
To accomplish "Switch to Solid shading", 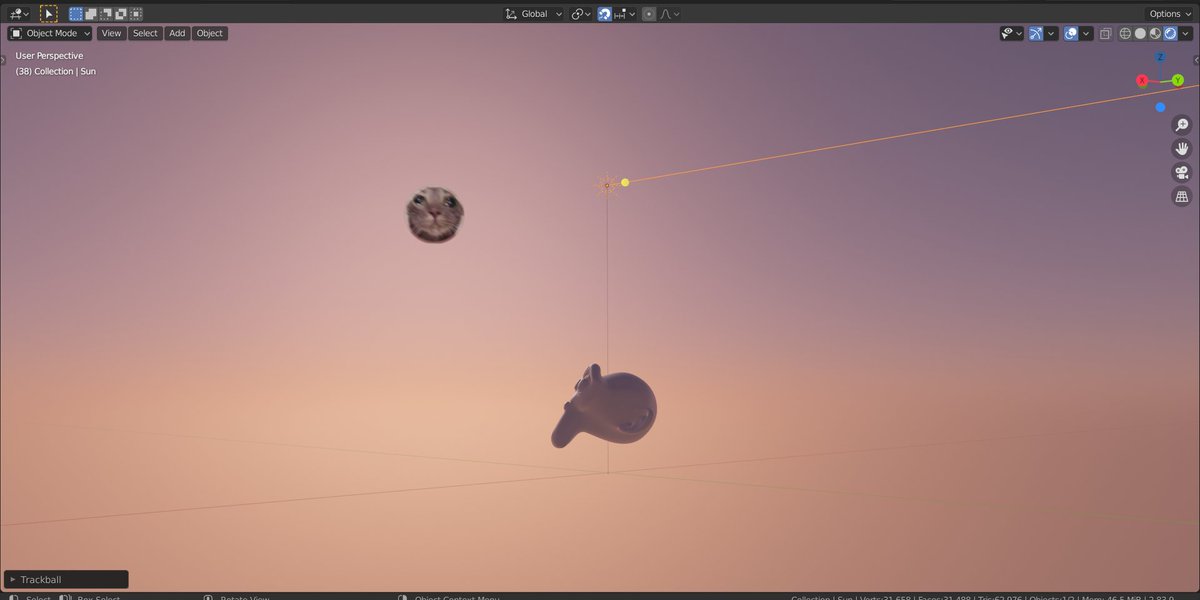I will [x=1140, y=33].
